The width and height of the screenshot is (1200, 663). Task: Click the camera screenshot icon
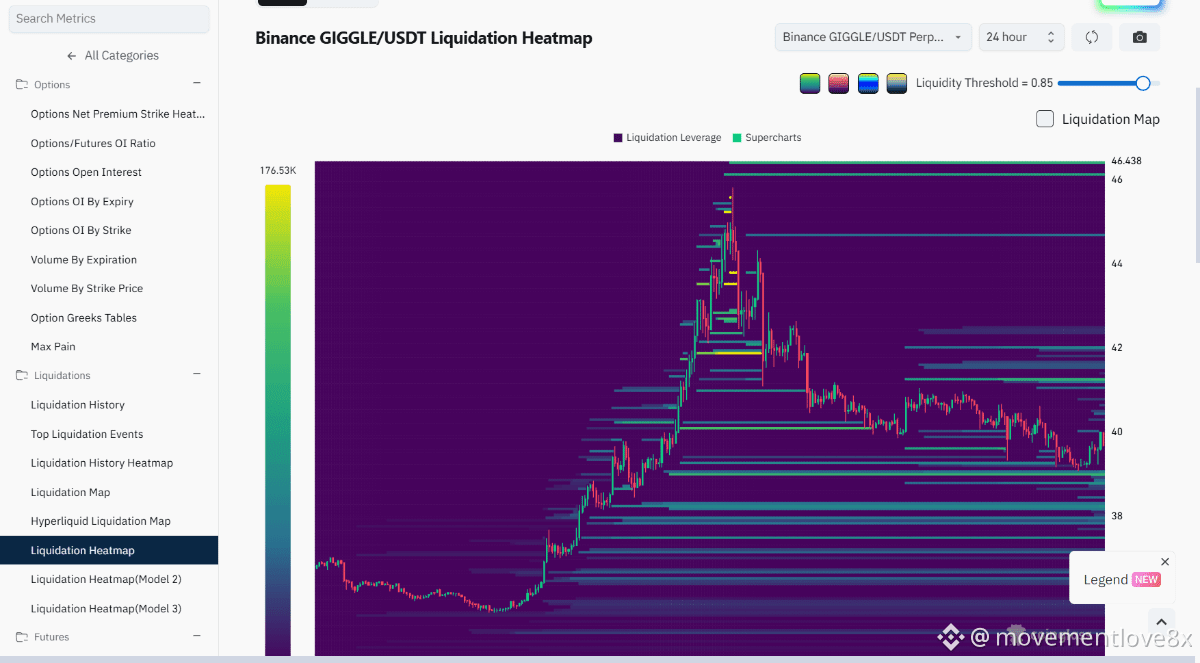coord(1140,37)
